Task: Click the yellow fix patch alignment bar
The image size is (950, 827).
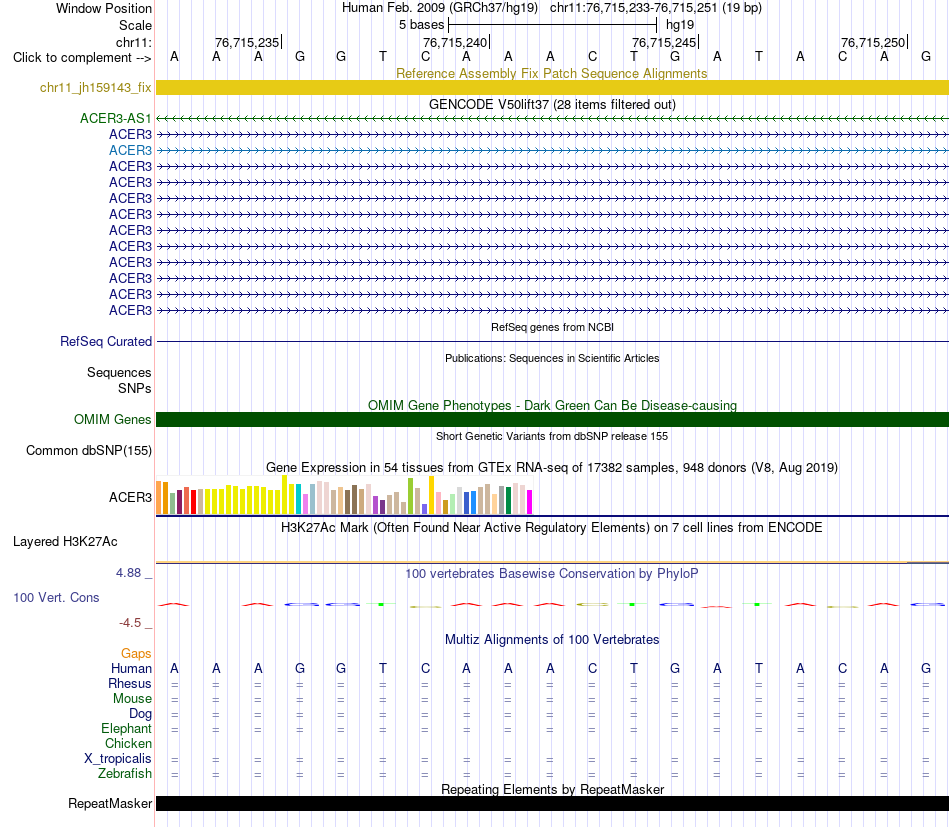Action: pos(552,88)
